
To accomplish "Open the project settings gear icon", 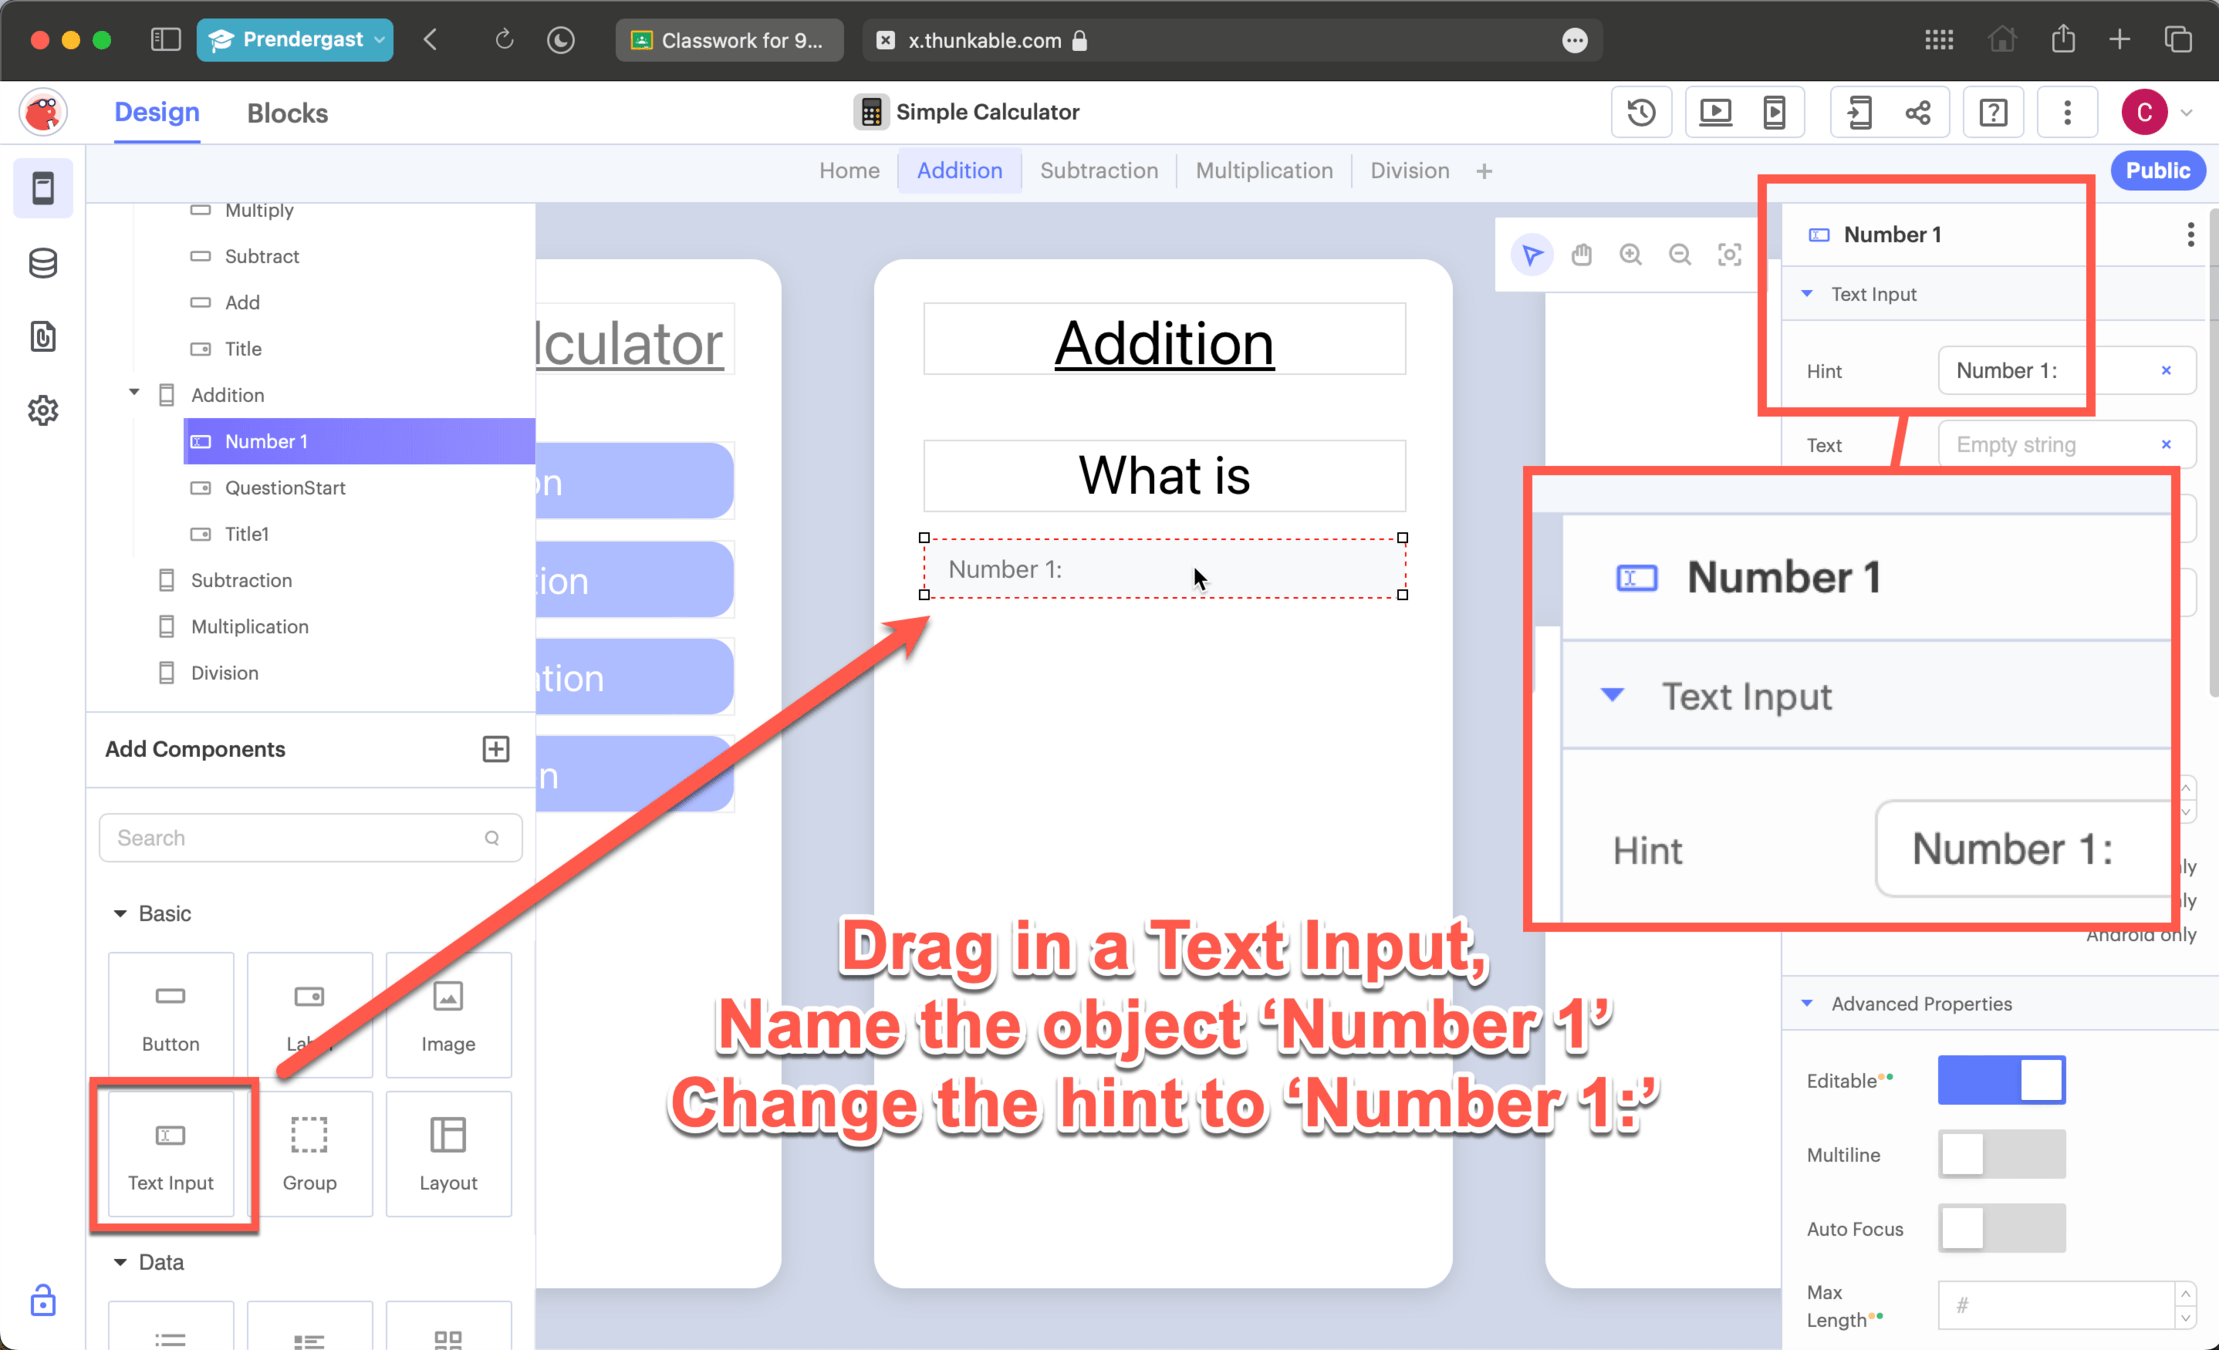I will (43, 410).
